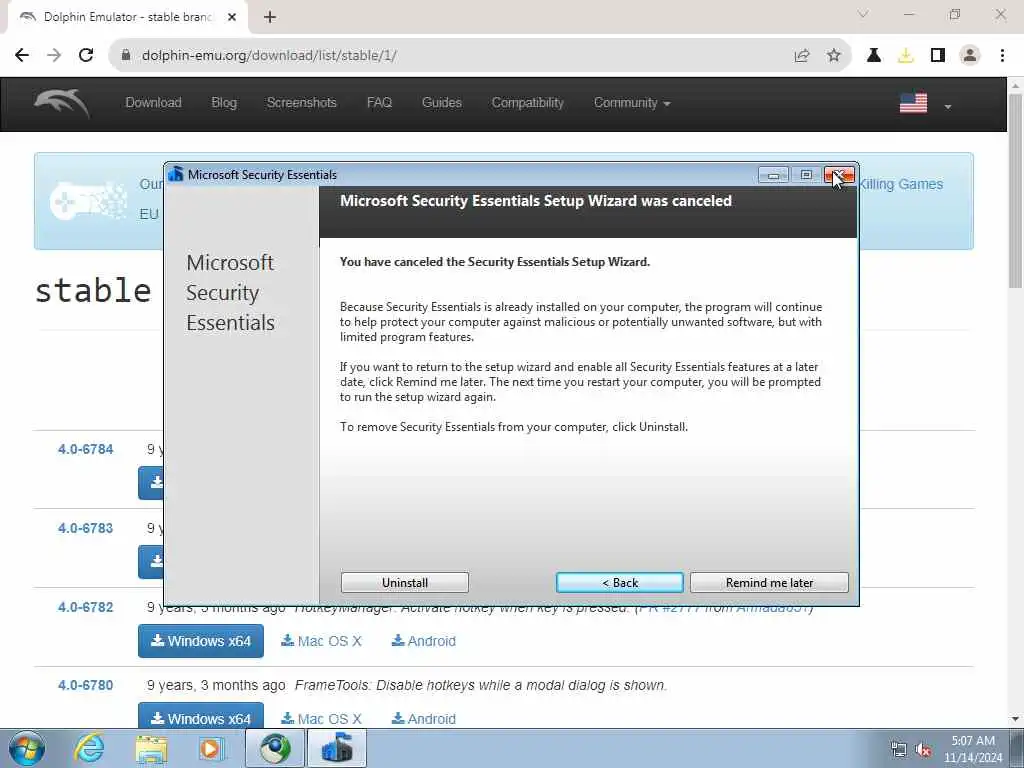This screenshot has height=768, width=1024.
Task: Reload the page with the refresh icon
Action: click(86, 56)
